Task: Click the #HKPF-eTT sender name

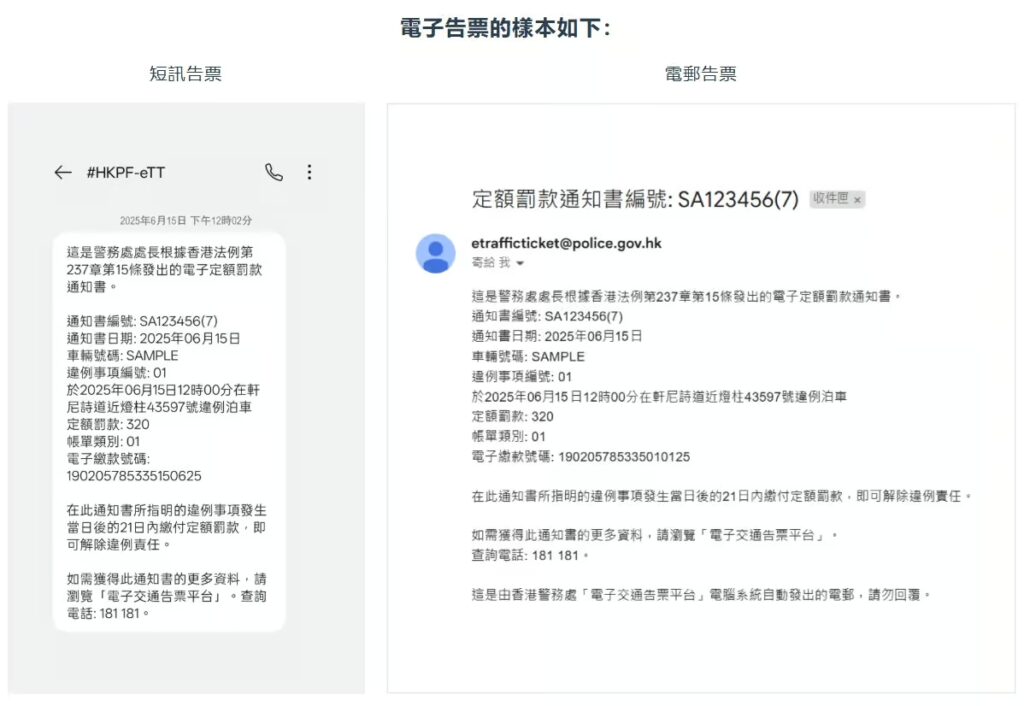Action: pos(125,172)
